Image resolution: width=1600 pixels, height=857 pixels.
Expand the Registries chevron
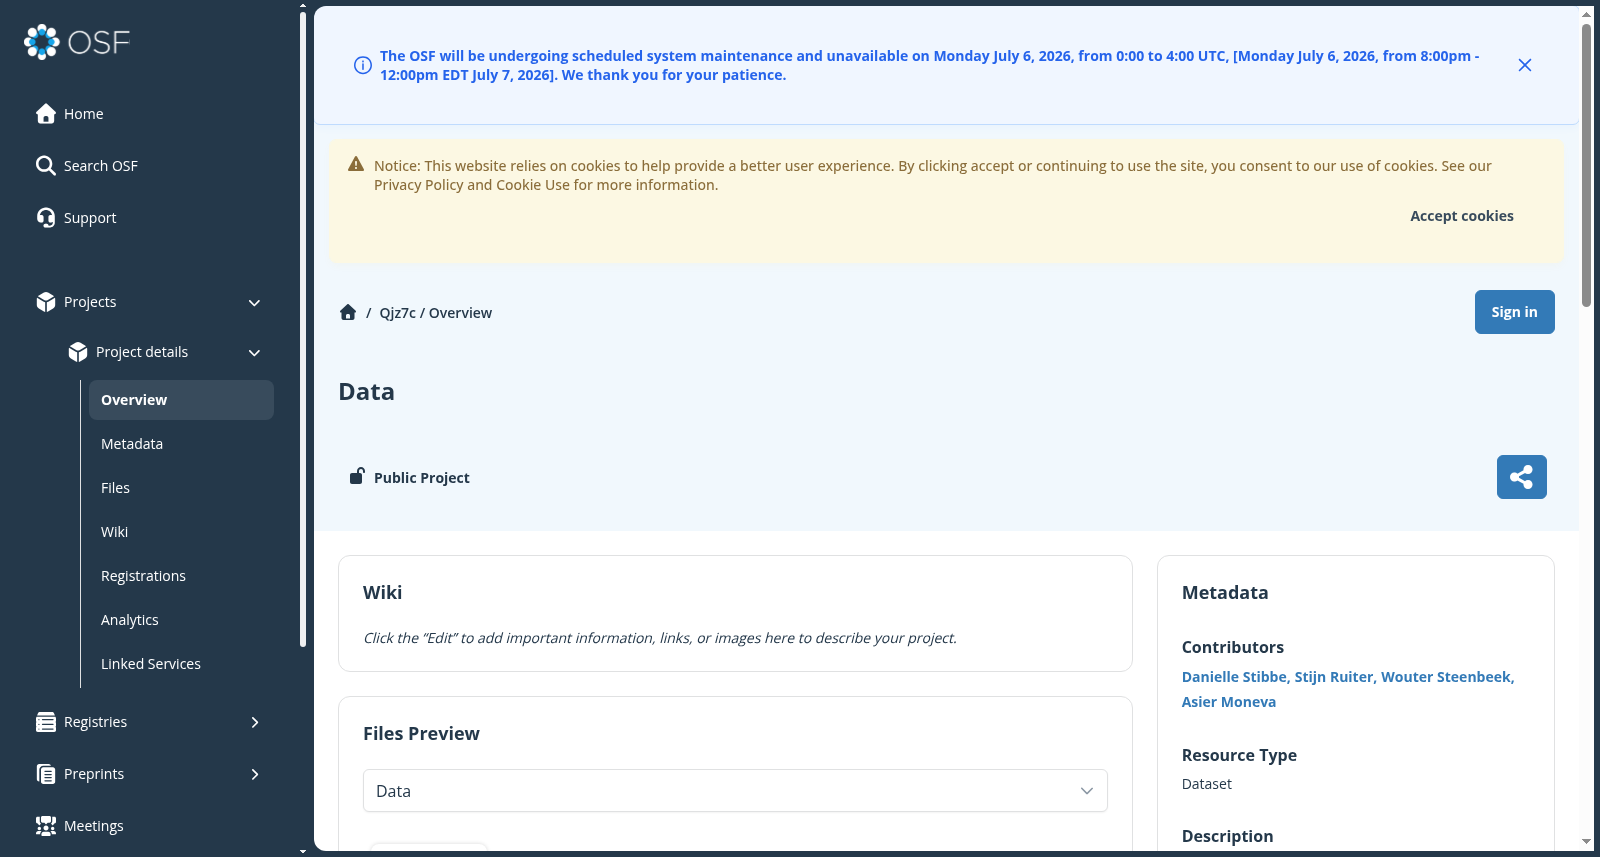[x=254, y=722]
